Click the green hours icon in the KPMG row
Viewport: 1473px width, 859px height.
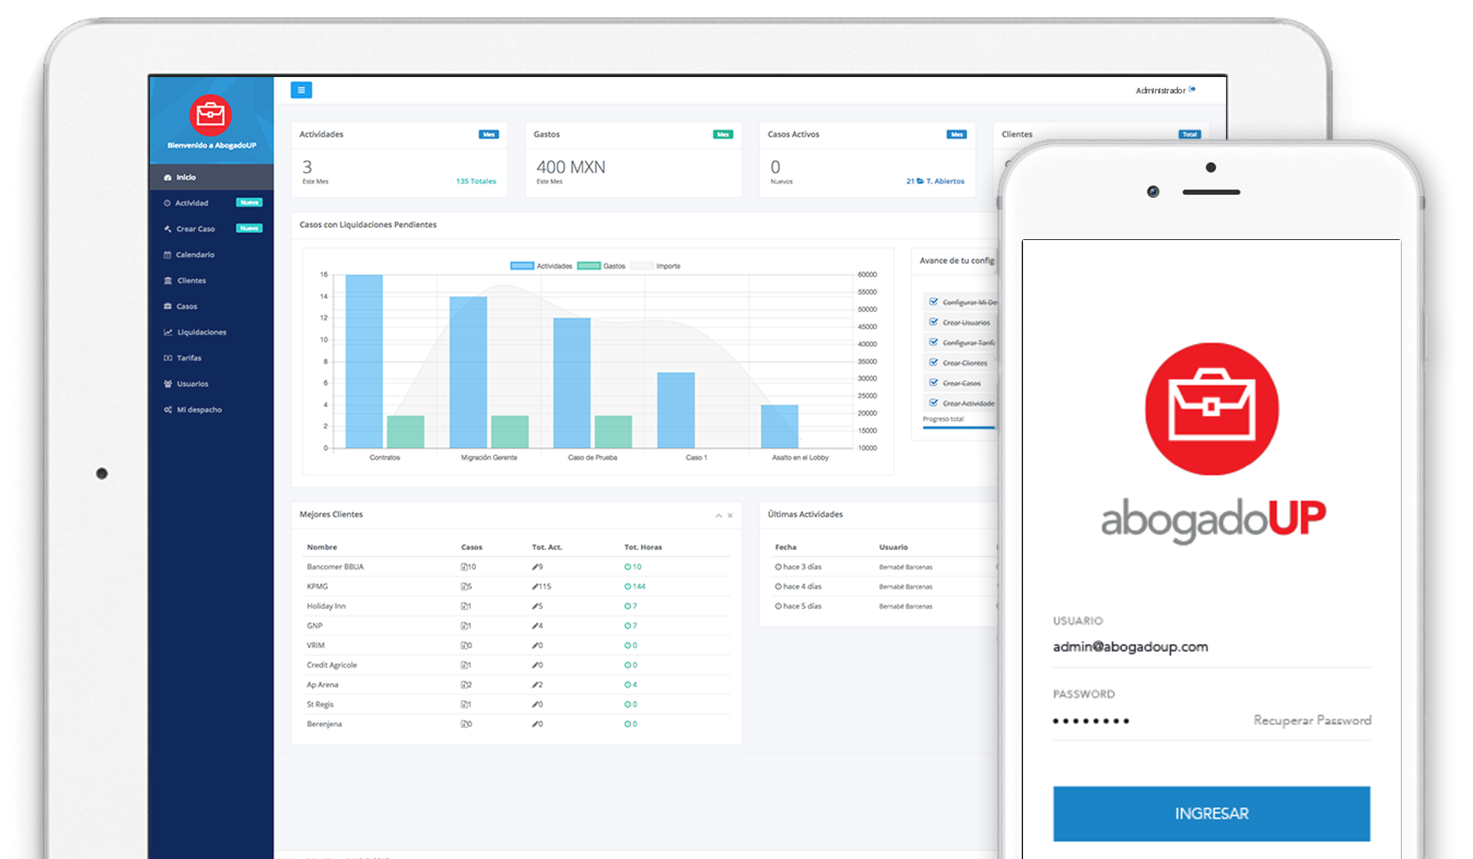627,587
